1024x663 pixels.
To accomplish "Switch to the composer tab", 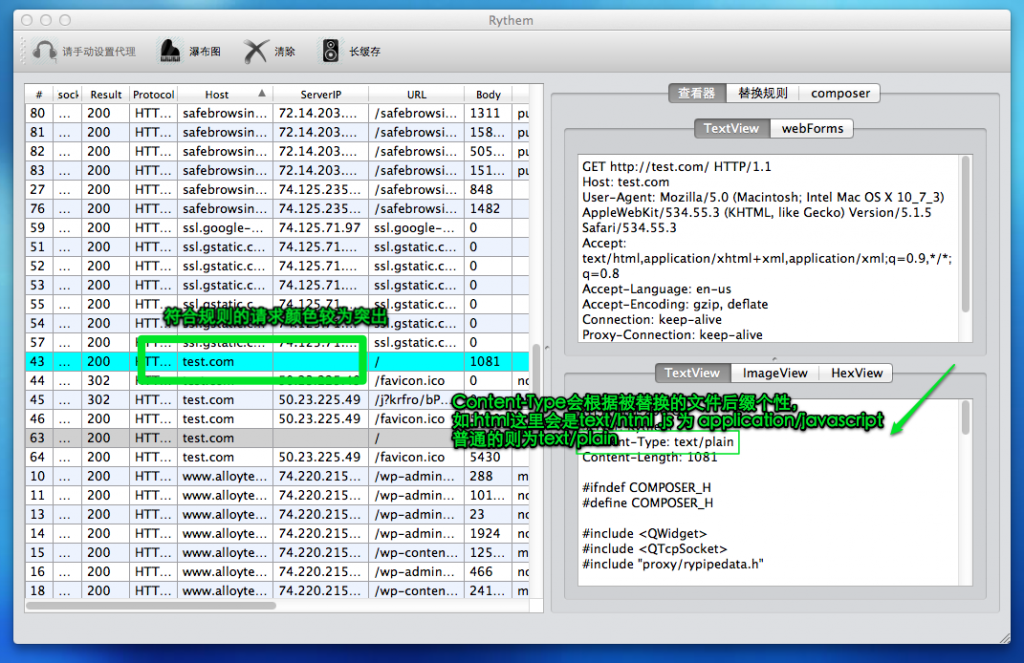I will tap(840, 93).
